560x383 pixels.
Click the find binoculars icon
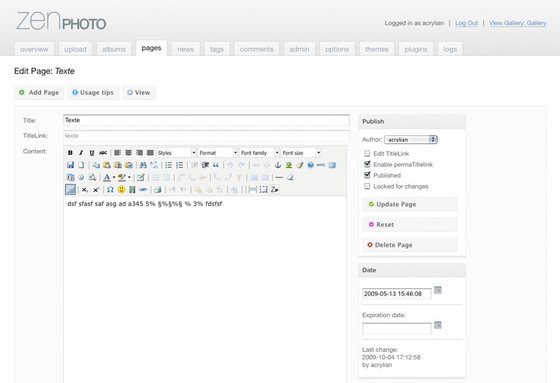(x=143, y=165)
